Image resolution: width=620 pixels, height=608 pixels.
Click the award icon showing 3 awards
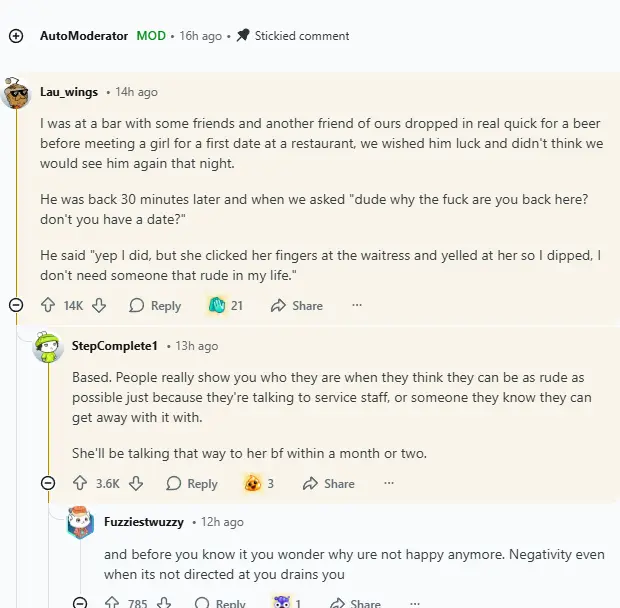(x=253, y=483)
